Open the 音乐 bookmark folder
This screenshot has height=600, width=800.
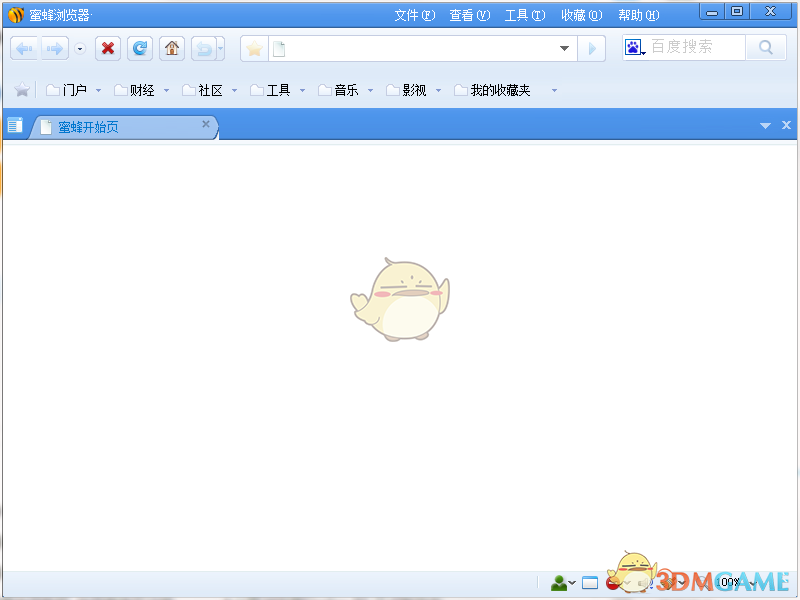338,90
